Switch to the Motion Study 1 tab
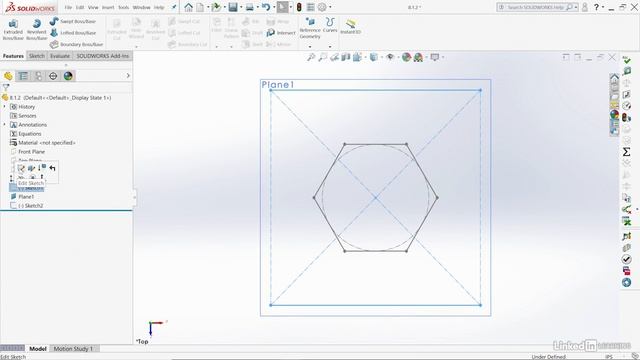The width and height of the screenshot is (640, 360). tap(73, 349)
